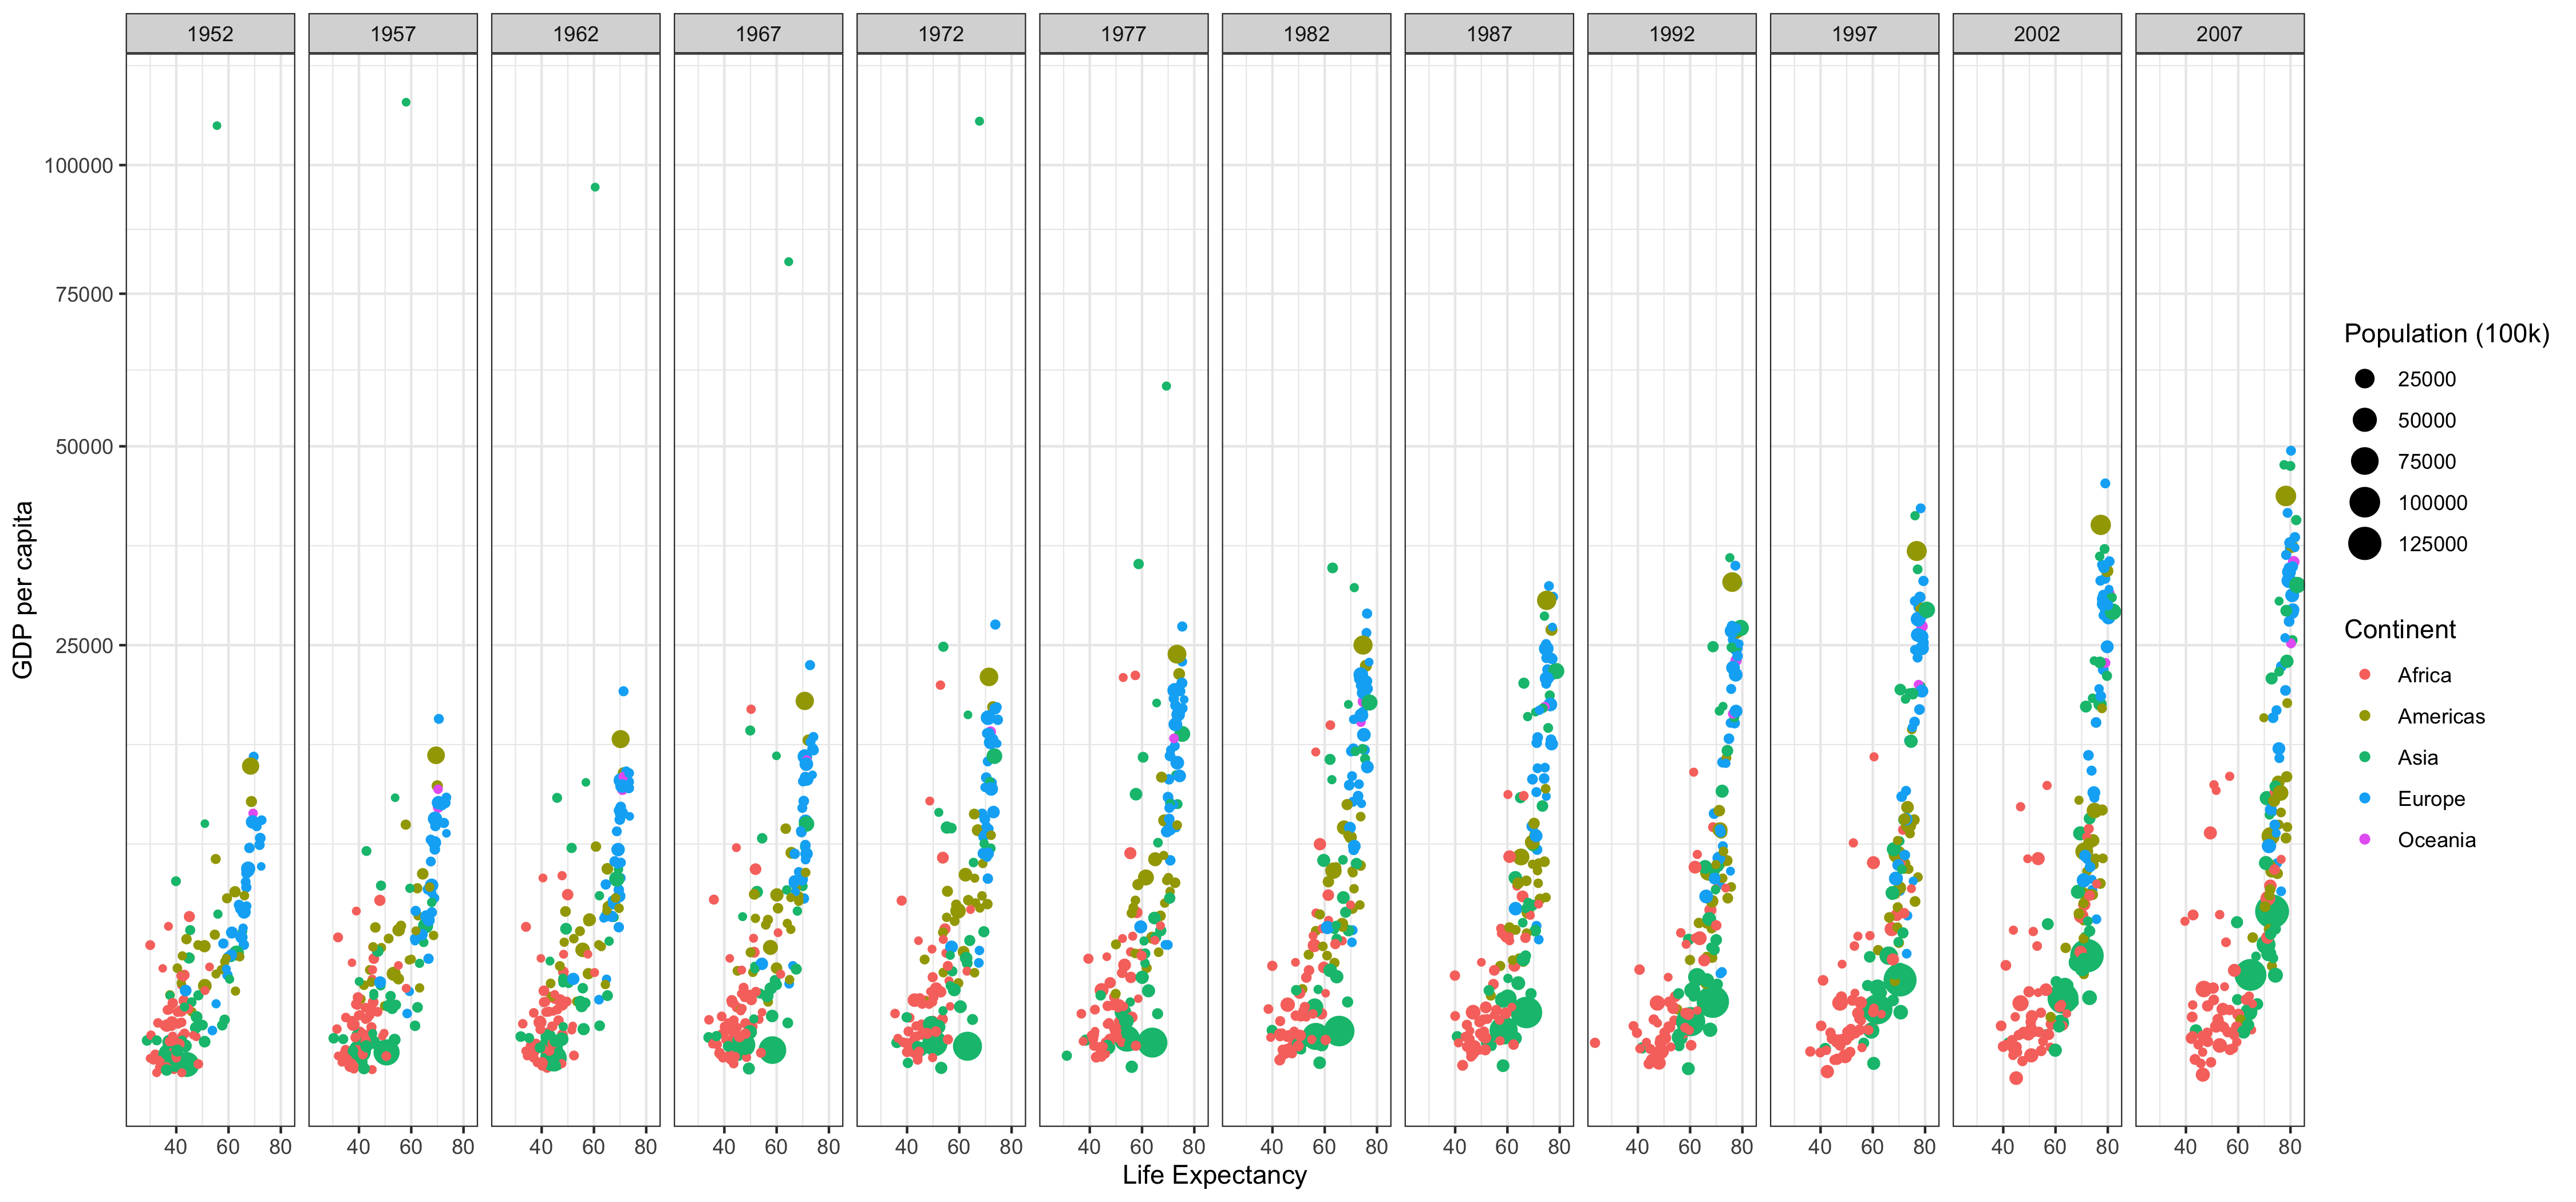Click the large olive Americas bubble in 1967
This screenshot has height=1202, width=2576.
click(805, 701)
